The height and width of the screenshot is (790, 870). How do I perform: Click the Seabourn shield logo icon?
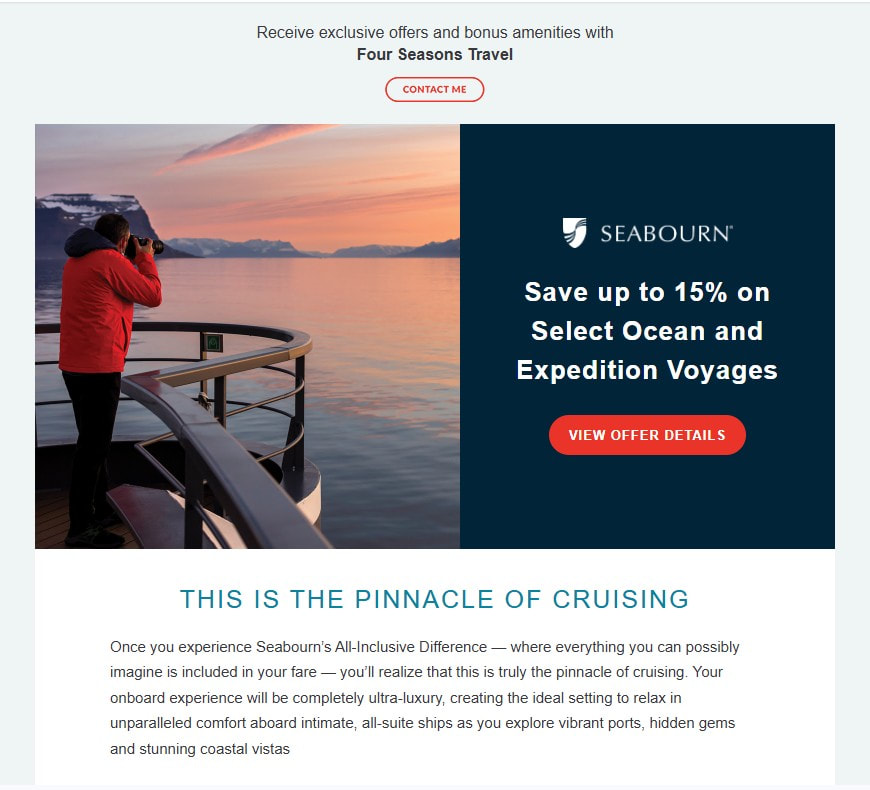574,232
